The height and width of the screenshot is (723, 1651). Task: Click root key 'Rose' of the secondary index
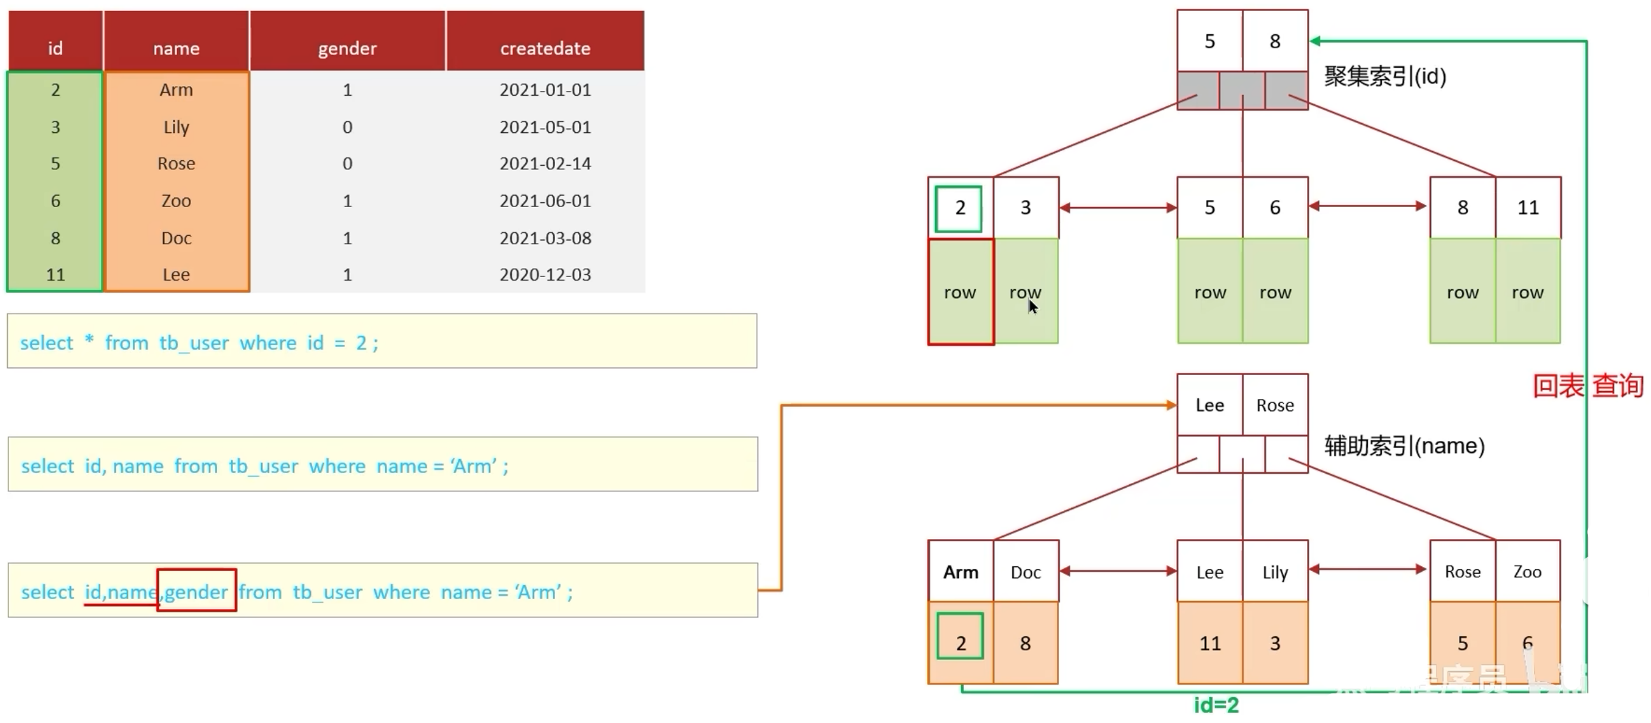pyautogui.click(x=1275, y=405)
